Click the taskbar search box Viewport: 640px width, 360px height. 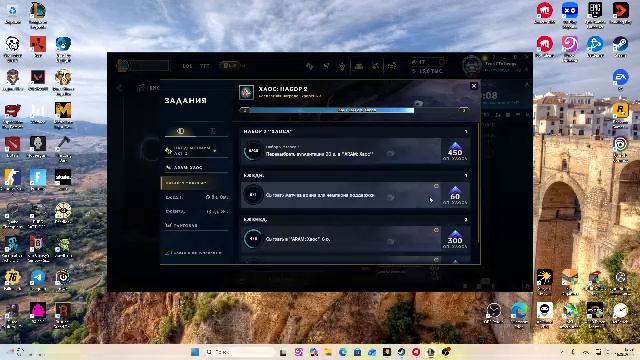(239, 352)
